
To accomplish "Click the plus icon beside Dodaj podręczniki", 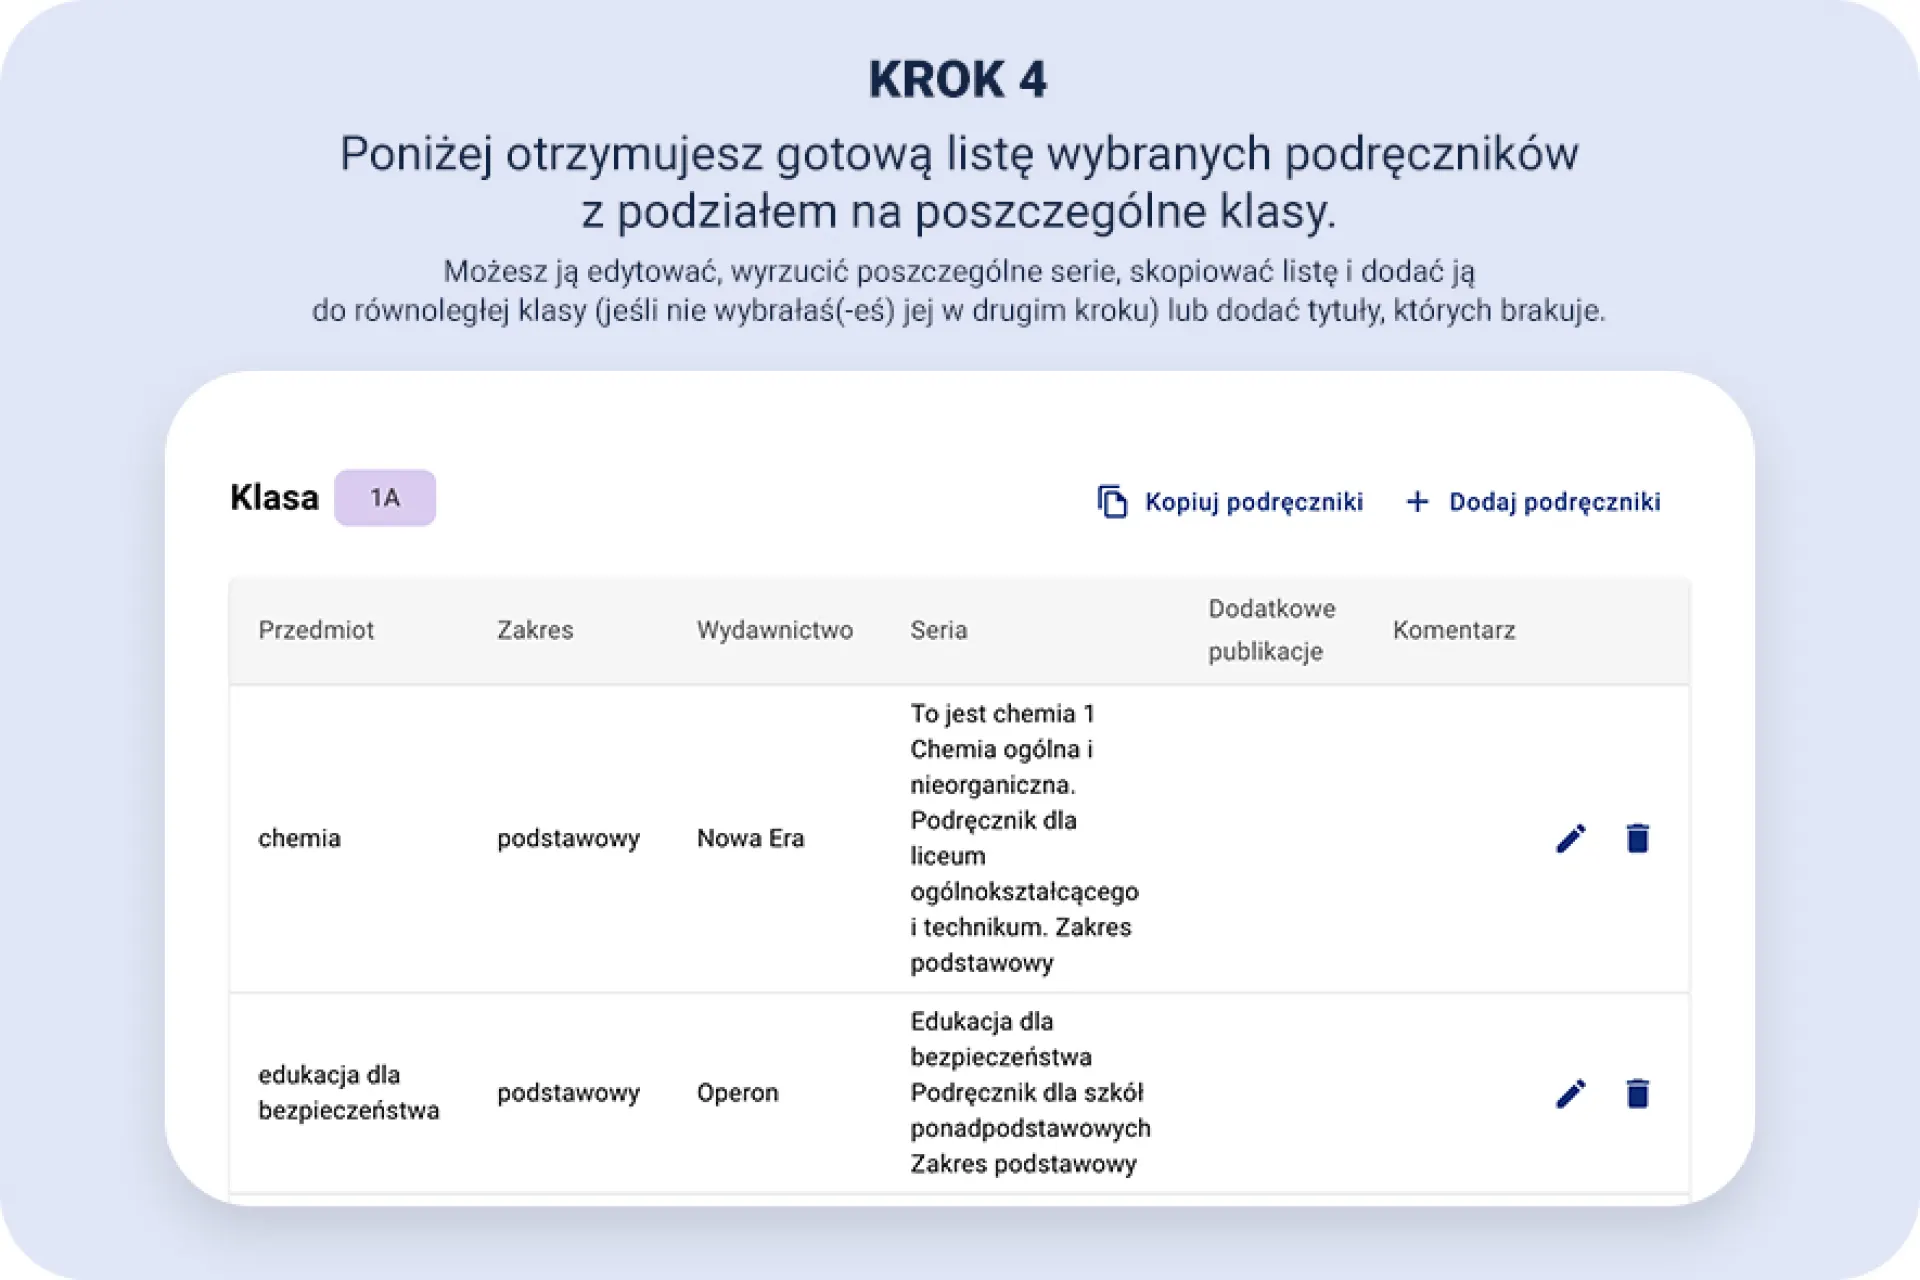I will [x=1417, y=501].
